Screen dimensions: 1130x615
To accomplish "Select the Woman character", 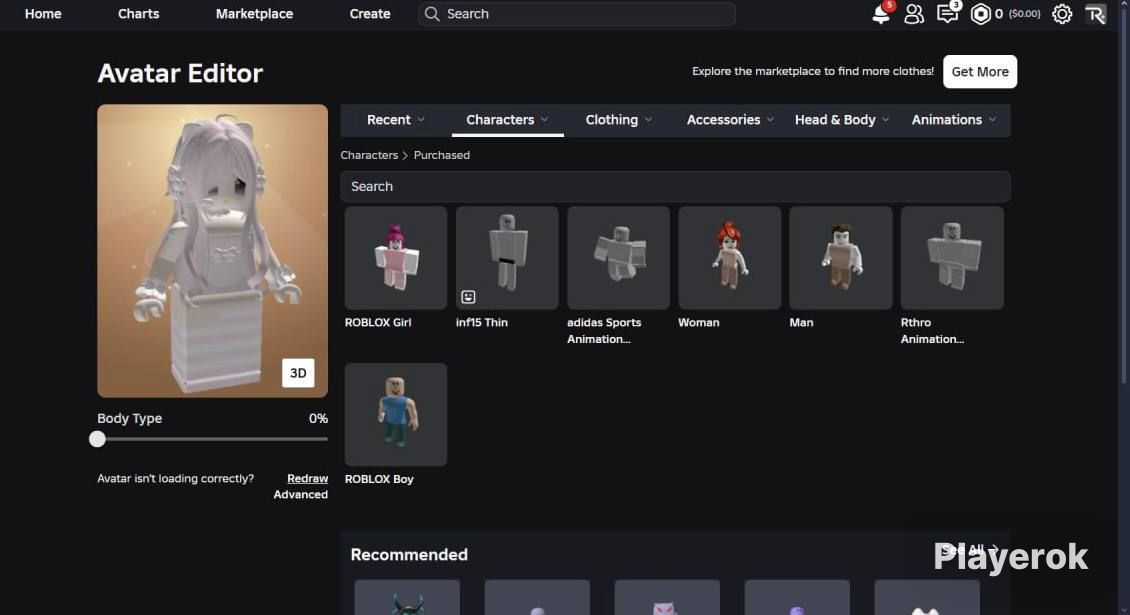I will pyautogui.click(x=729, y=258).
